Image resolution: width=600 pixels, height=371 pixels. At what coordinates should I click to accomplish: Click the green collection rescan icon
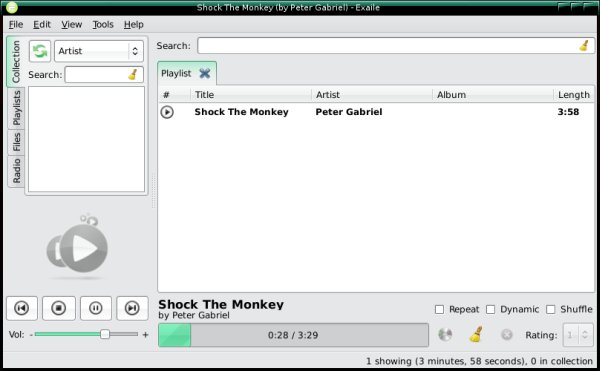point(40,51)
